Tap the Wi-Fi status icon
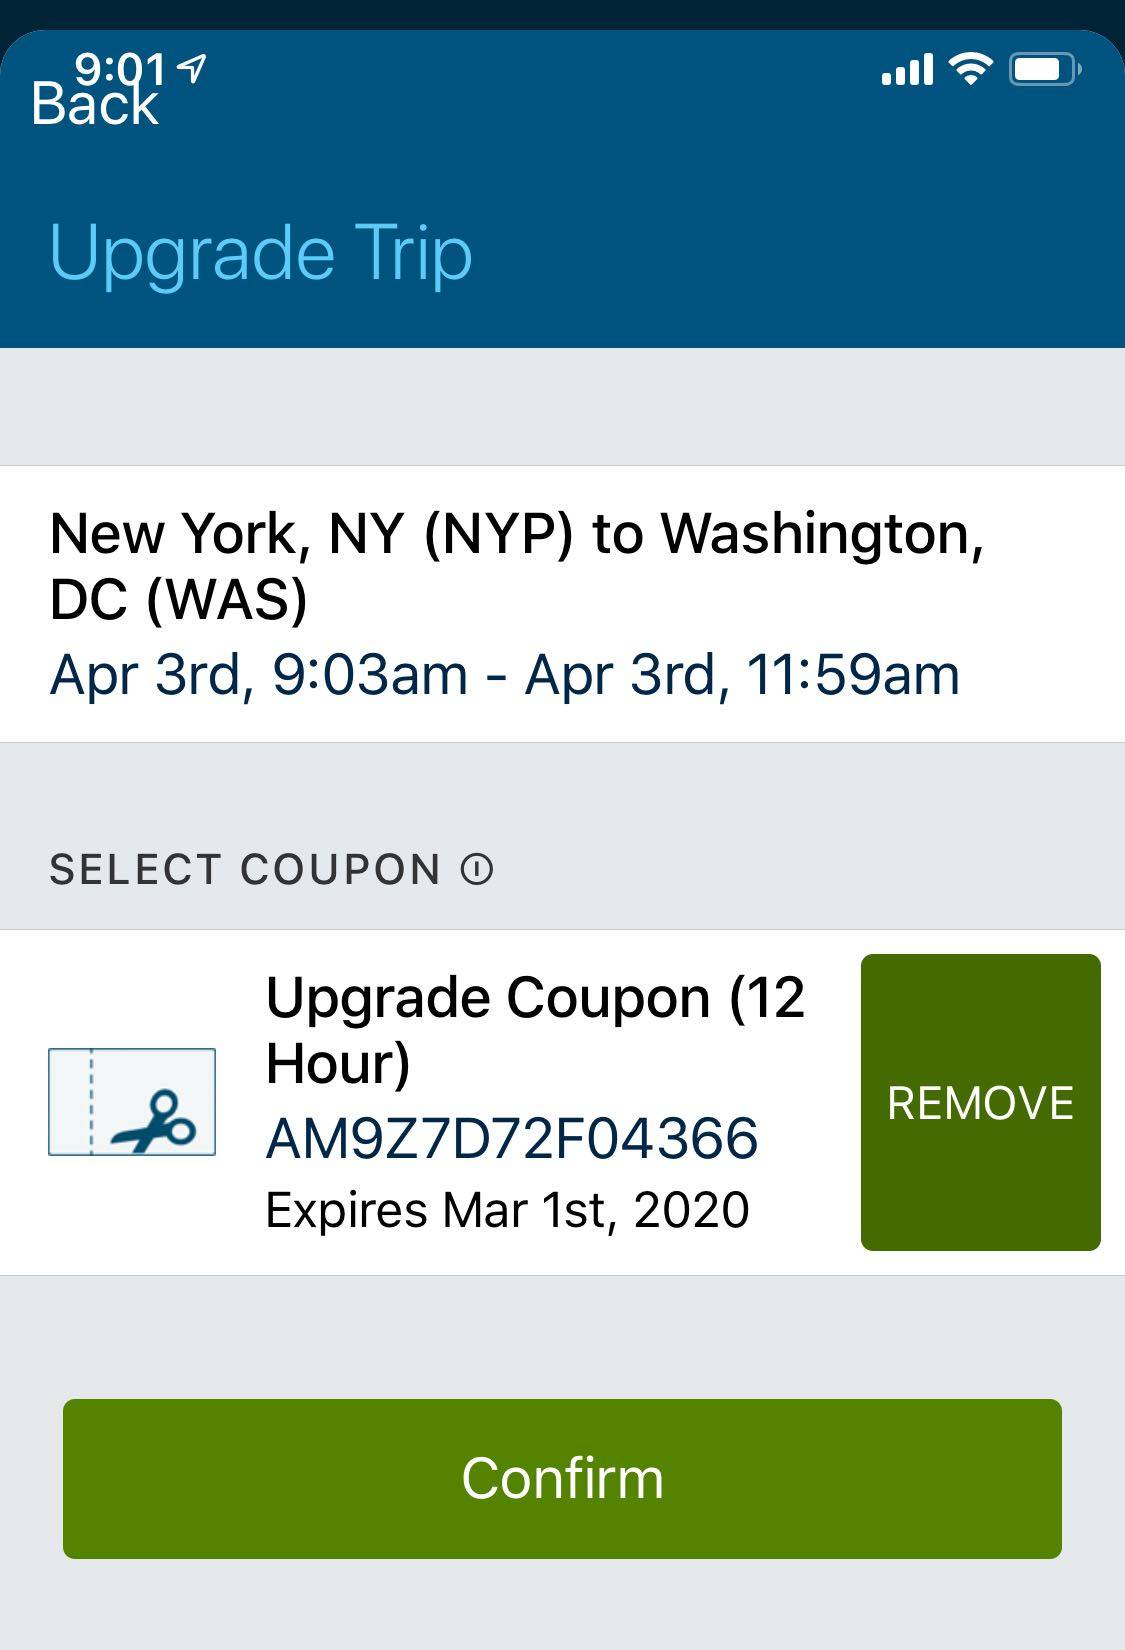This screenshot has height=1650, width=1125. [x=969, y=69]
